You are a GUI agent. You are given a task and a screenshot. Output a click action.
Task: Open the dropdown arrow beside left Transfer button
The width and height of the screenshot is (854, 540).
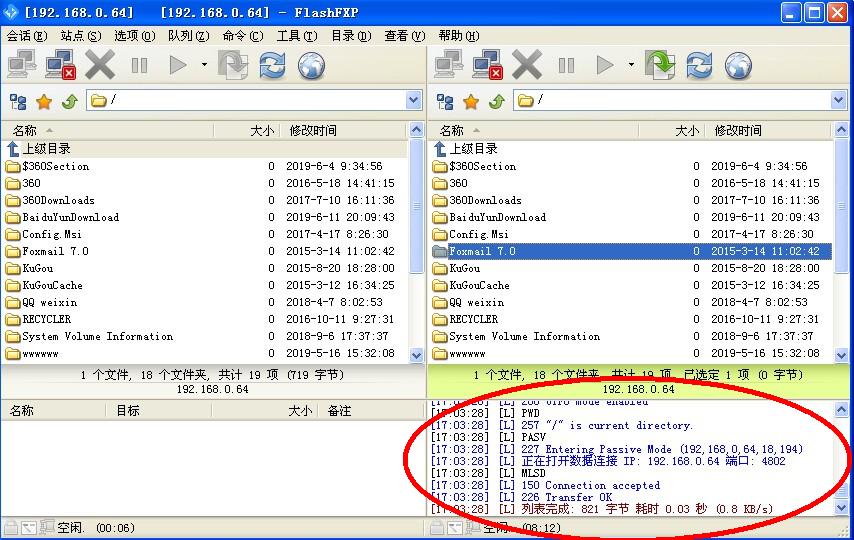[x=204, y=66]
